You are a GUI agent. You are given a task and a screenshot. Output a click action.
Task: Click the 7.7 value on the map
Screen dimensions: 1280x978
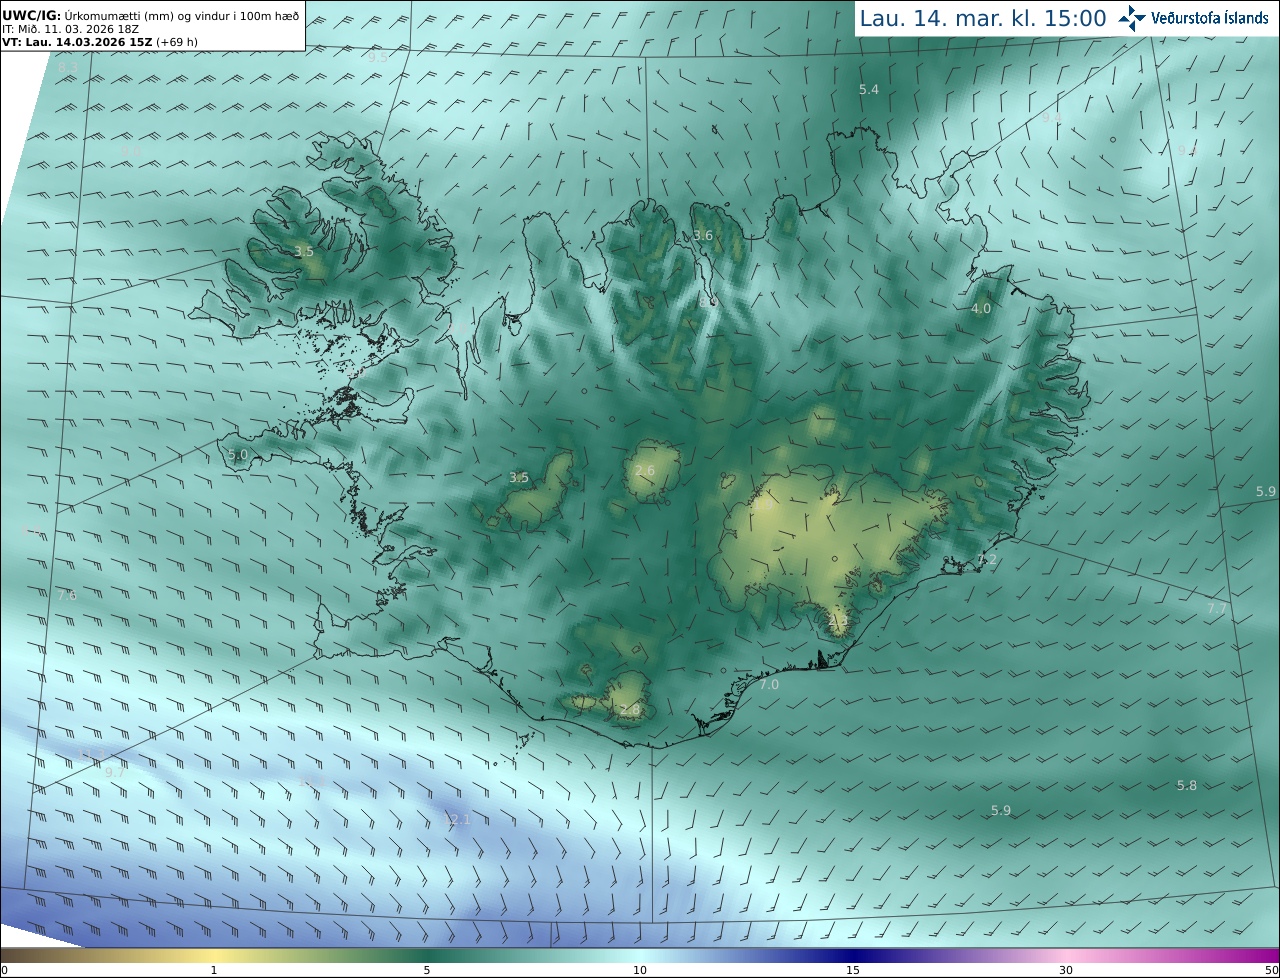(1216, 608)
